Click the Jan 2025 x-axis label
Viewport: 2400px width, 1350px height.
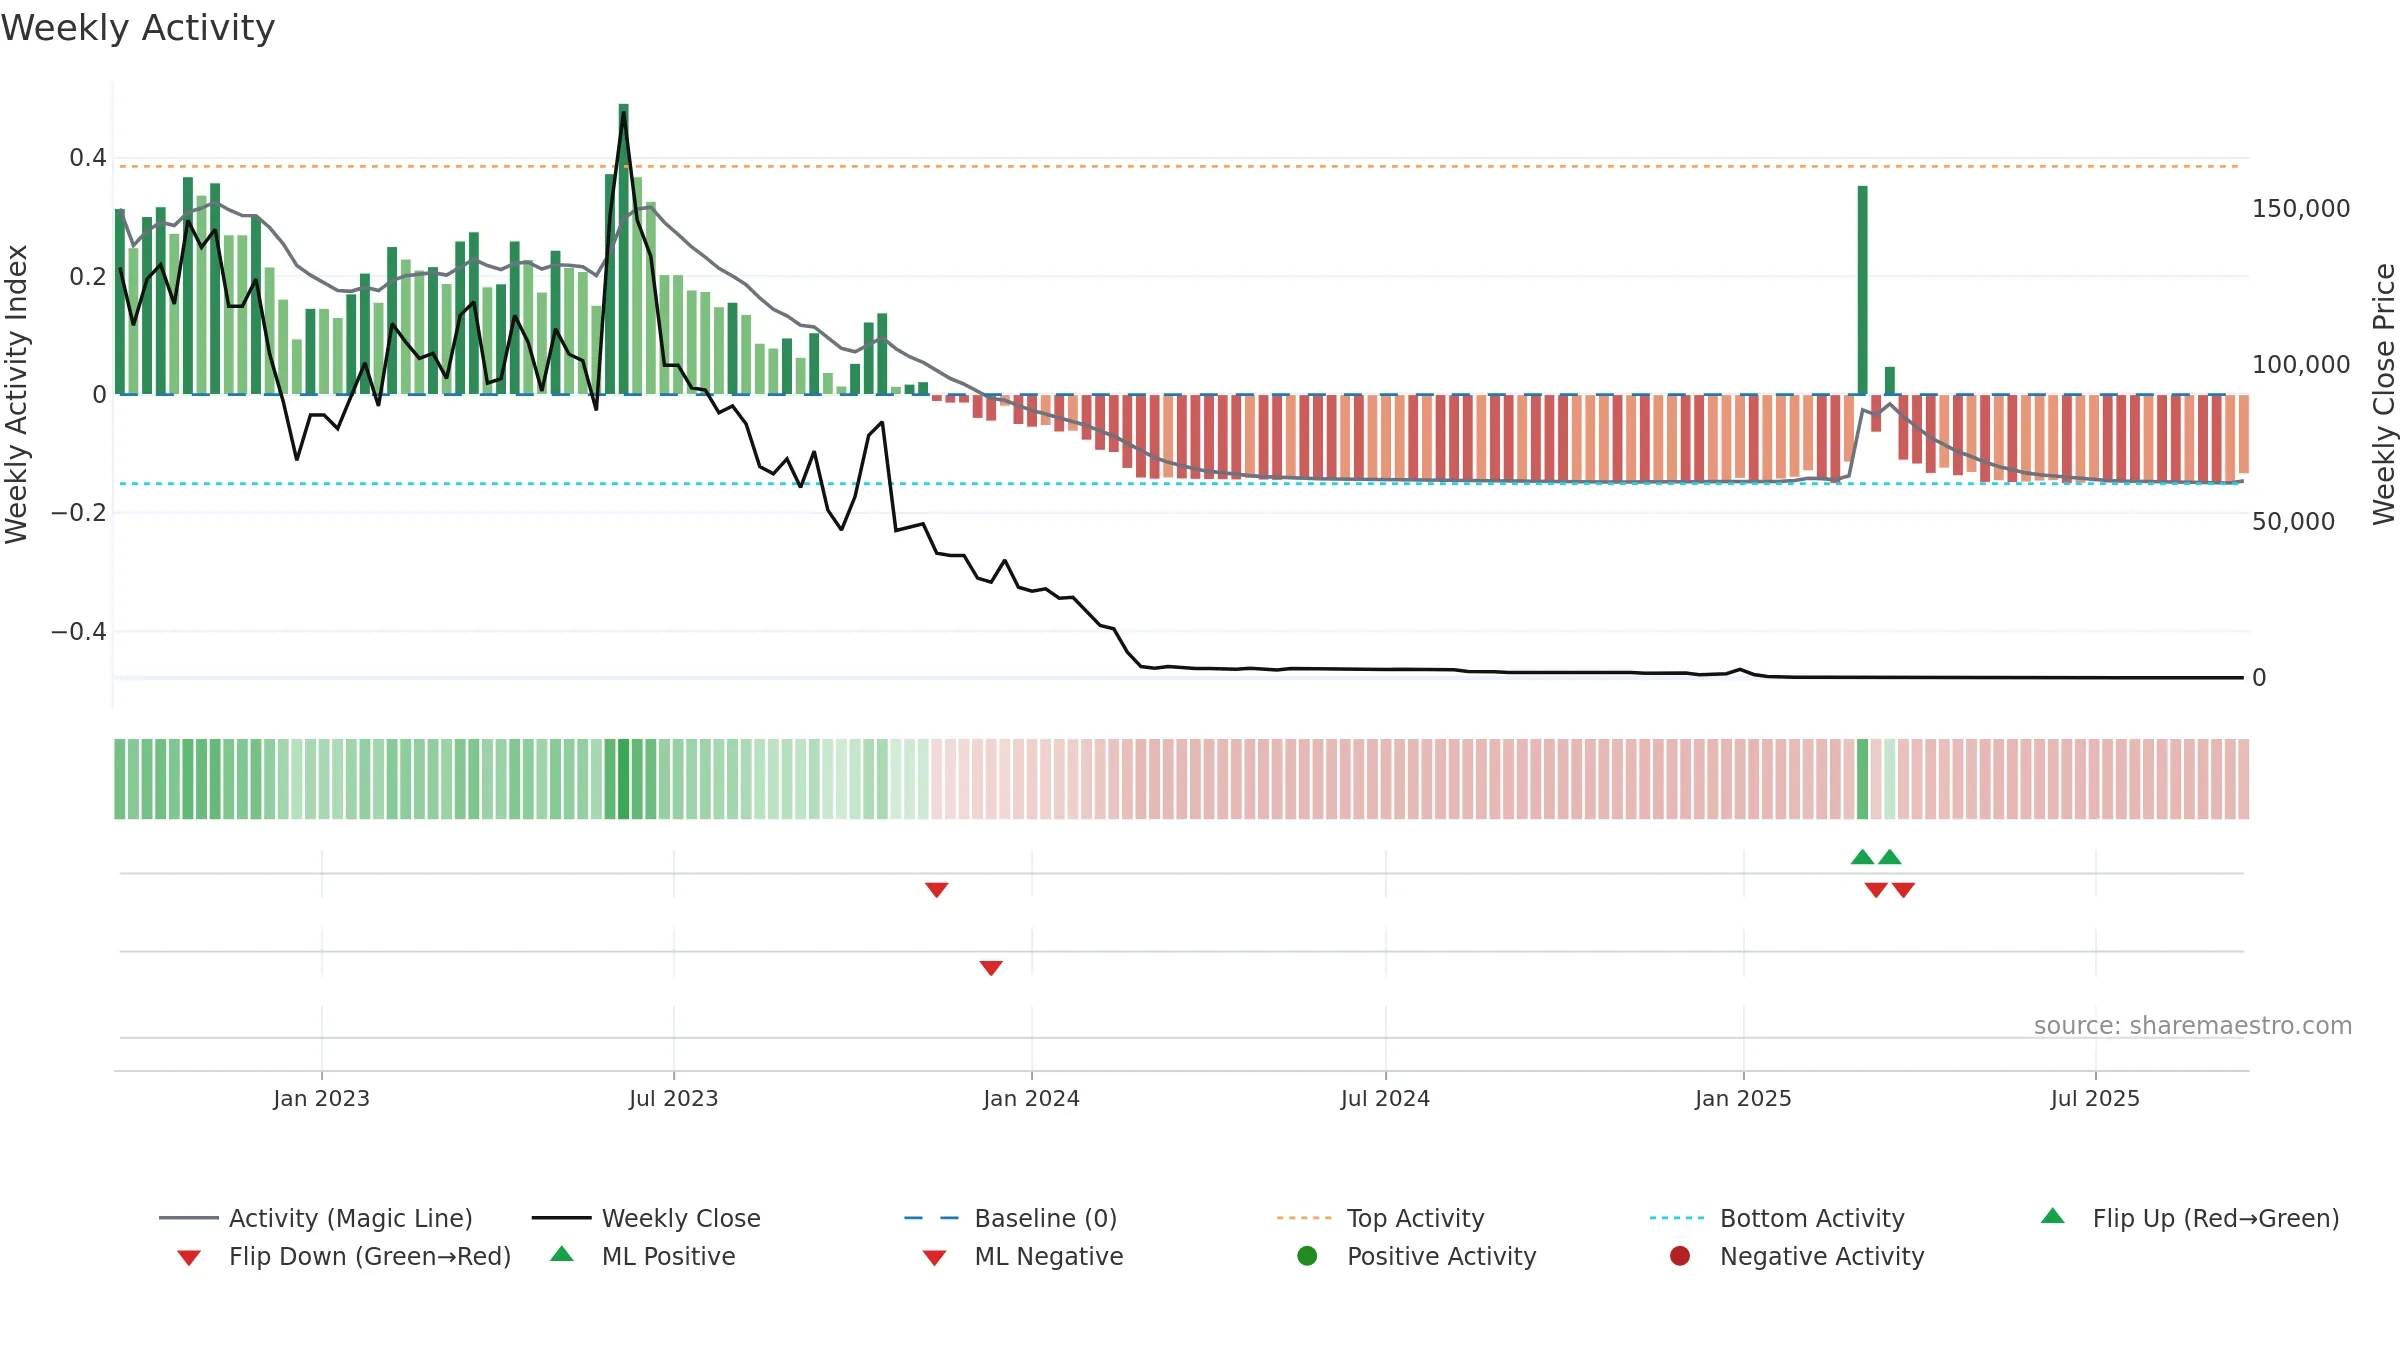pos(1743,1098)
